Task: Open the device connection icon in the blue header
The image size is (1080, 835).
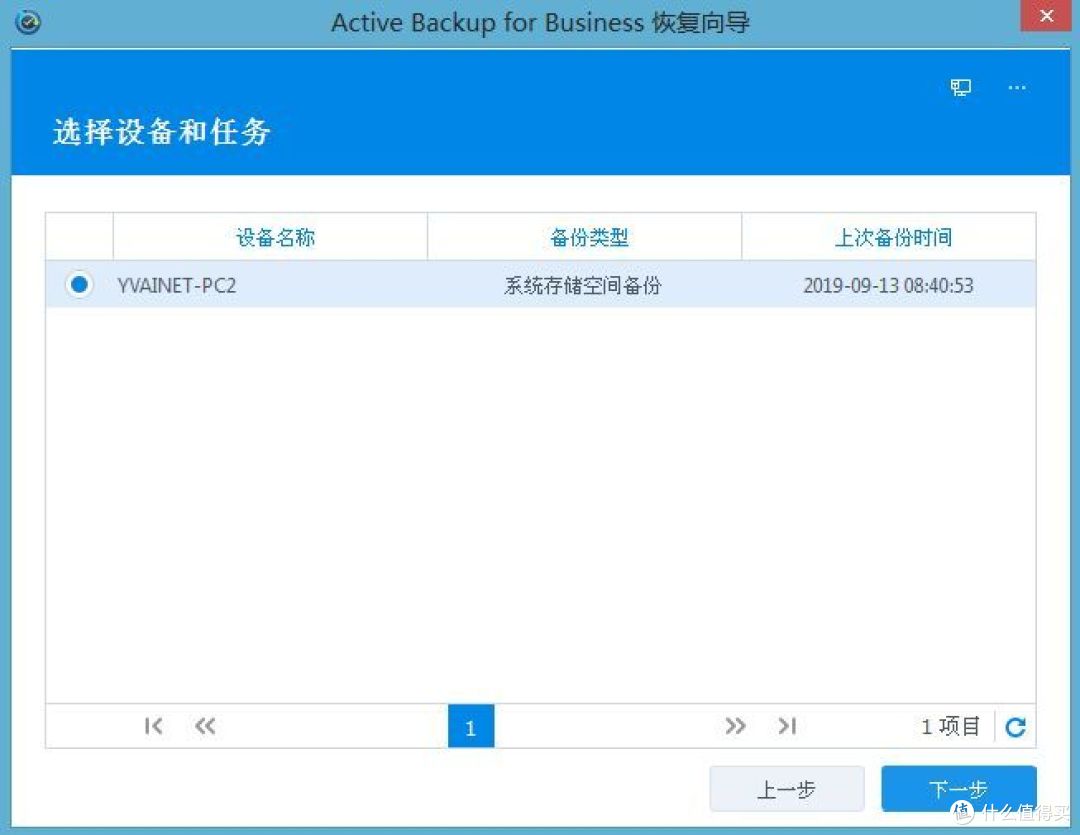Action: 960,87
